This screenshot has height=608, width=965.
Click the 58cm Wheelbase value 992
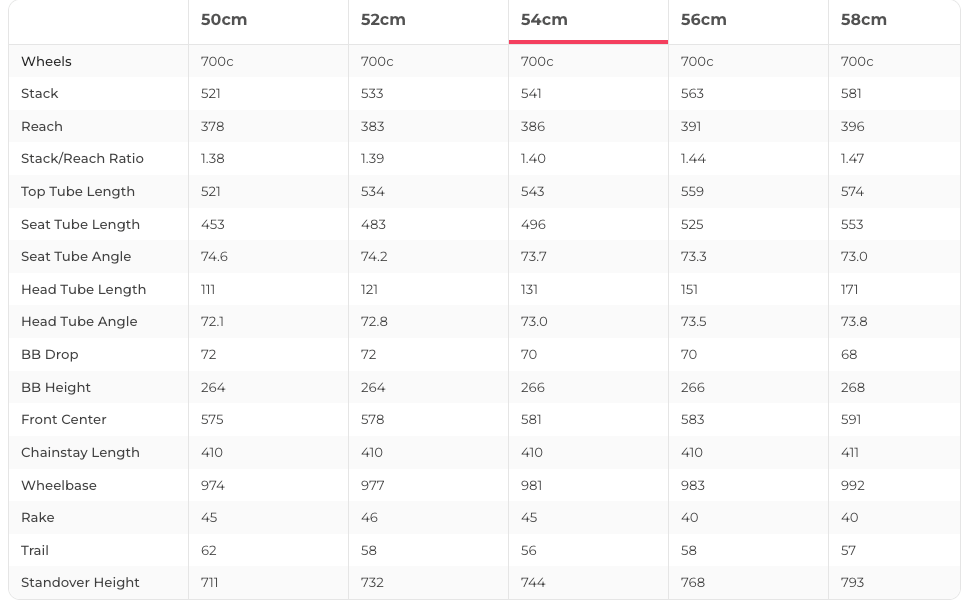click(853, 485)
